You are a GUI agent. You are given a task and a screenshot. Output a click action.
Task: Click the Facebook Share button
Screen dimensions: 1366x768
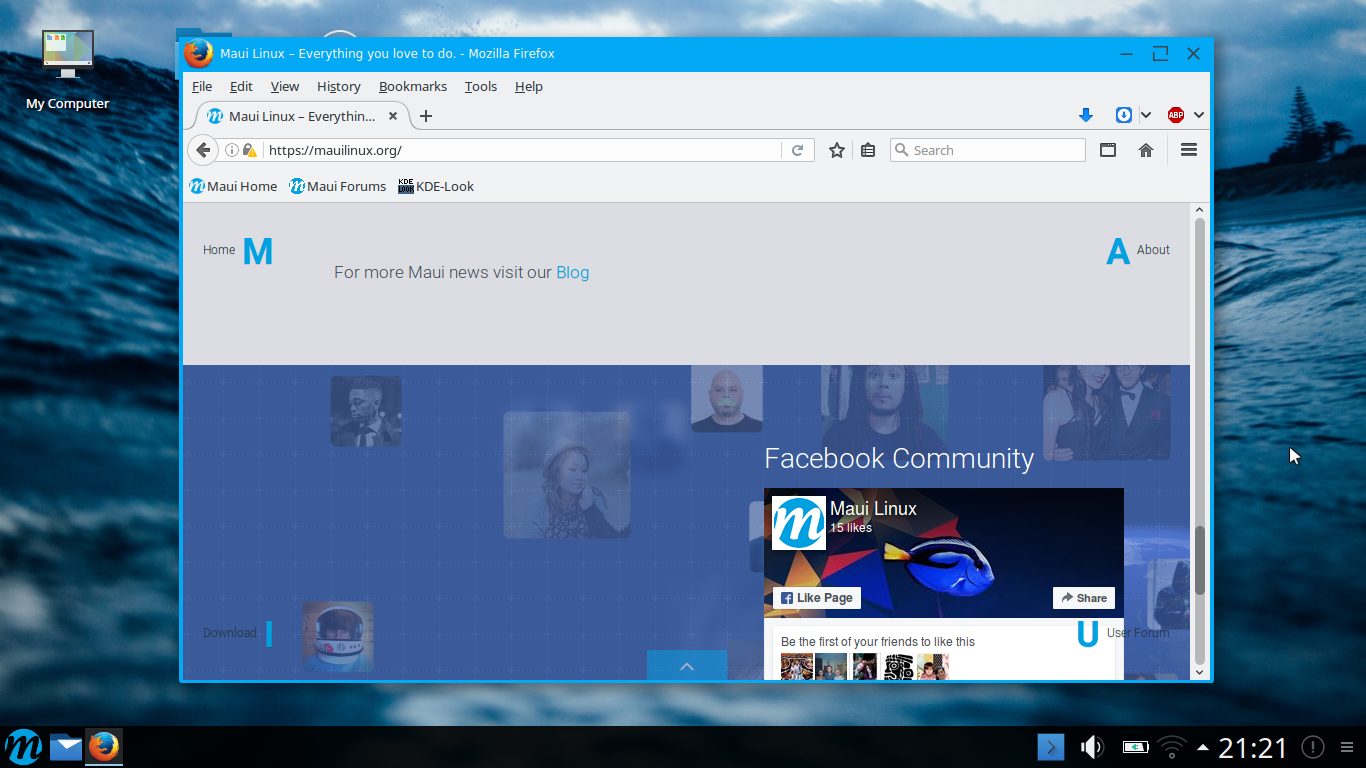point(1084,598)
